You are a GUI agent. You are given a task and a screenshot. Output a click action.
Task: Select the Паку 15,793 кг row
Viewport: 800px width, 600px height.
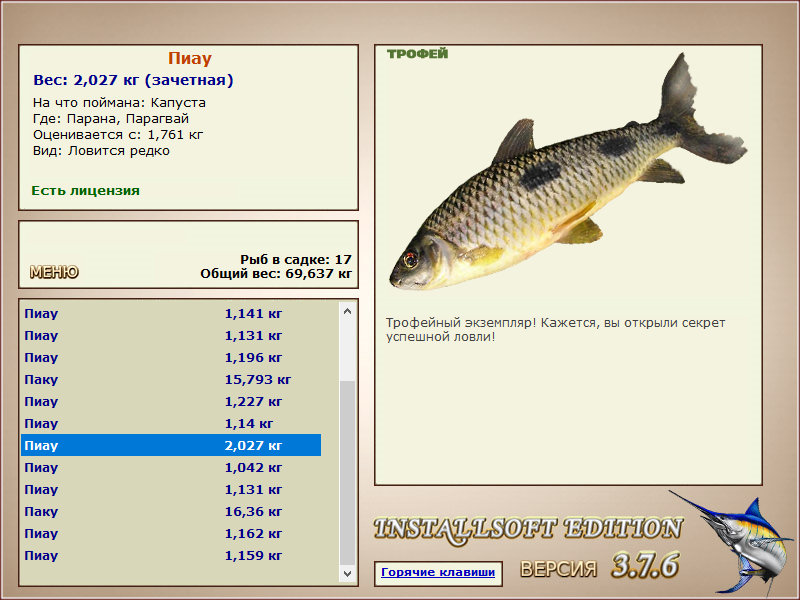[x=171, y=380]
